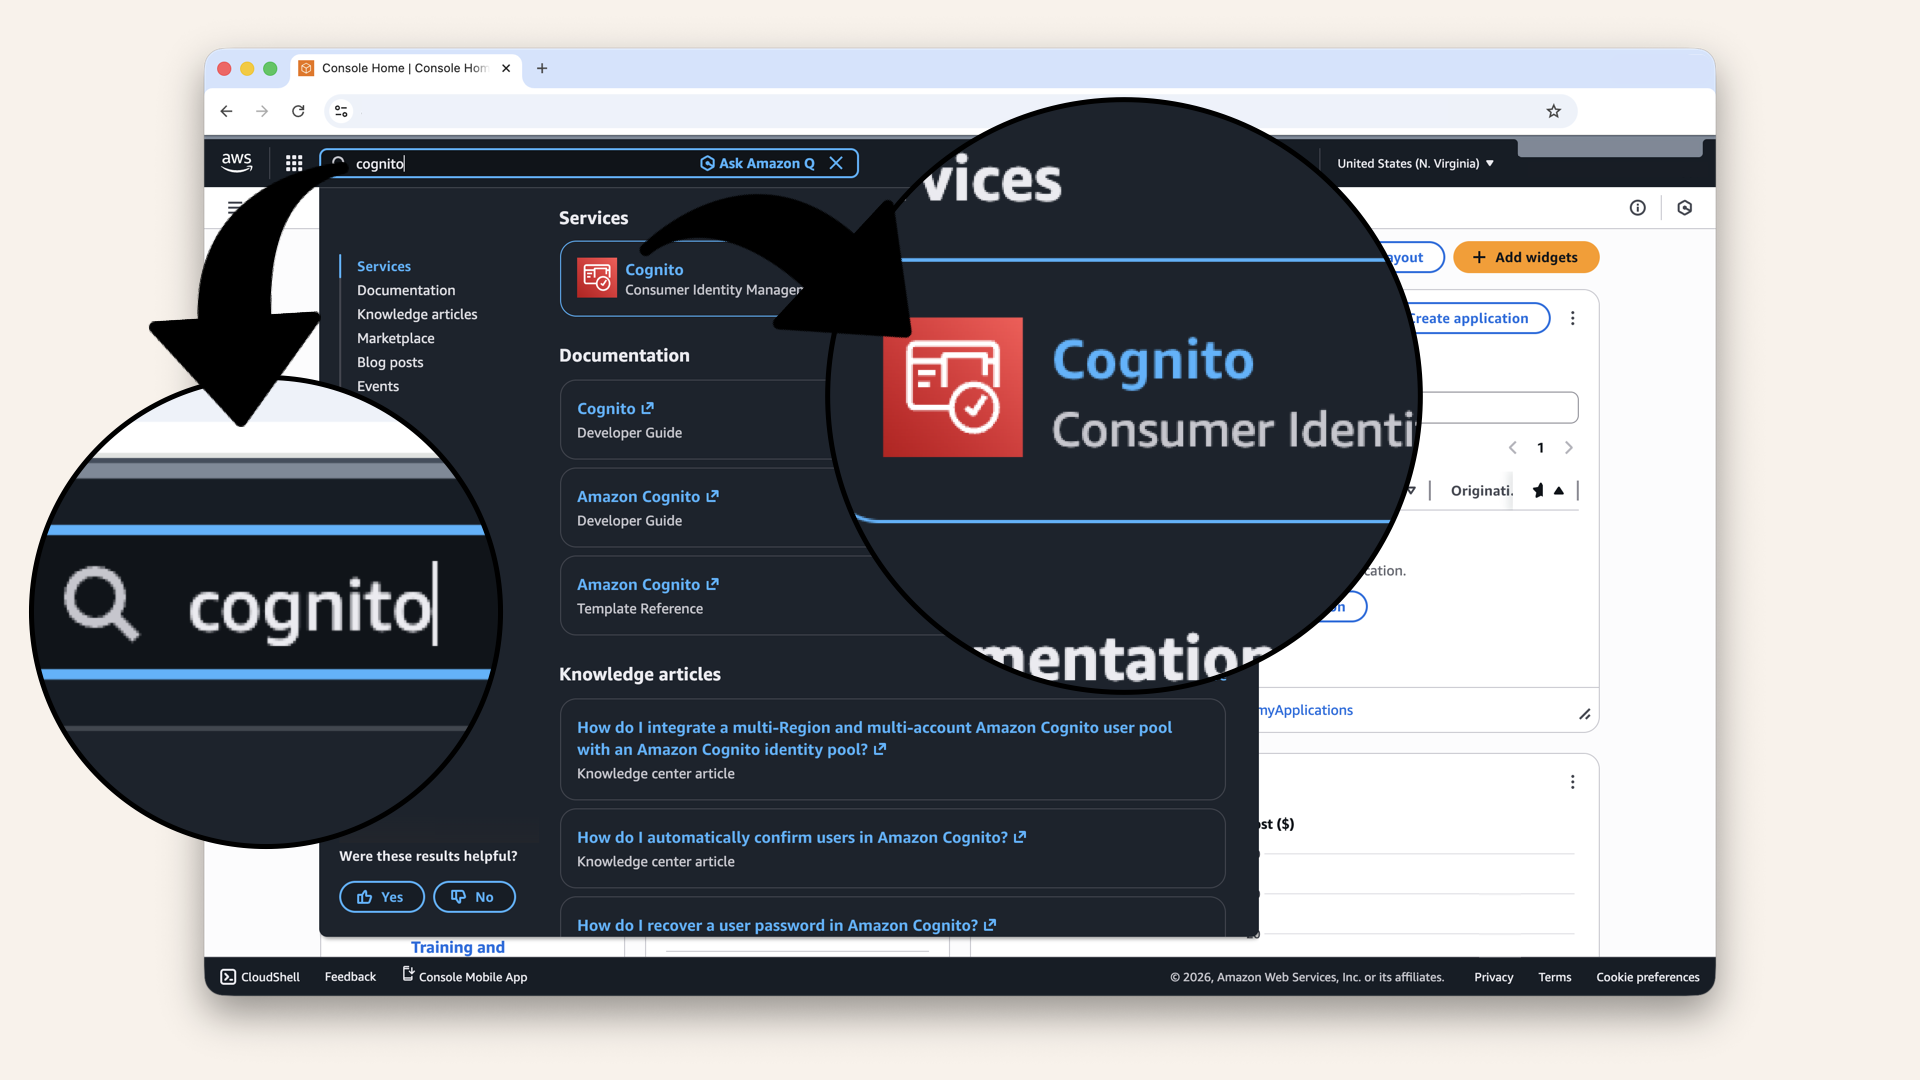
Task: Toggle the sidebar hamburger menu
Action: click(235, 207)
